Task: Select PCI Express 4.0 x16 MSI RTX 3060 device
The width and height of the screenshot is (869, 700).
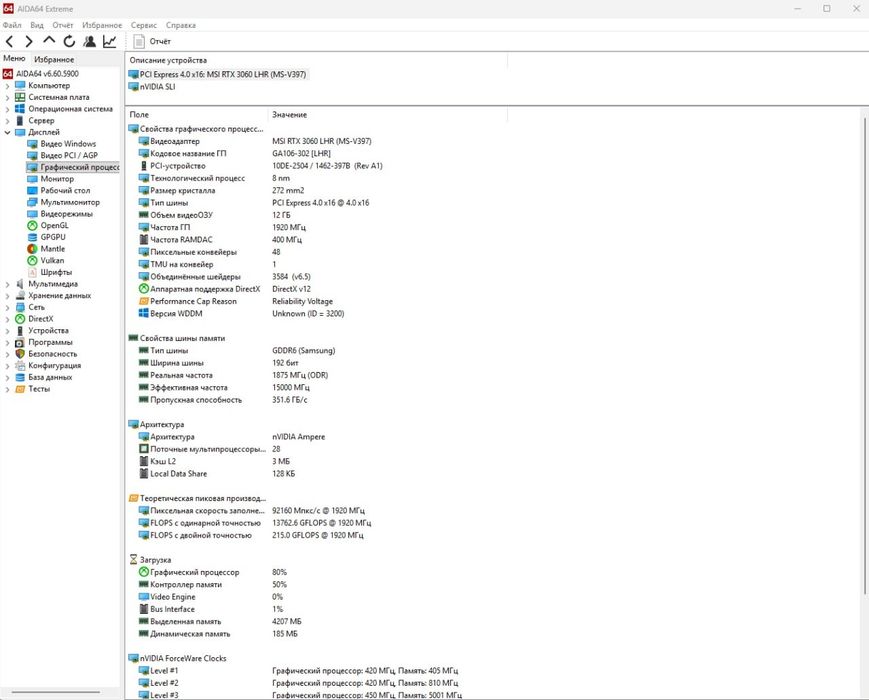Action: [x=217, y=74]
